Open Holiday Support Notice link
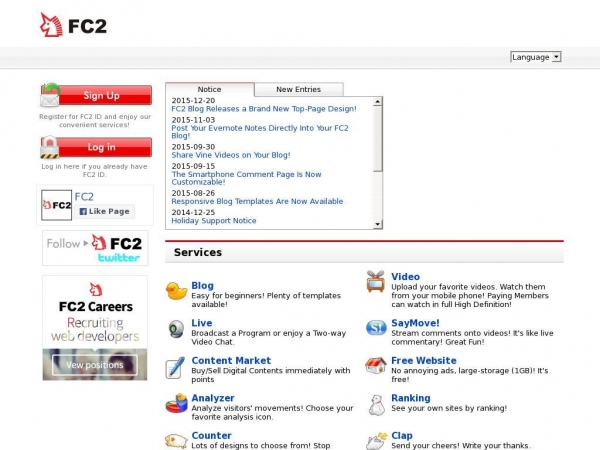 (214, 220)
